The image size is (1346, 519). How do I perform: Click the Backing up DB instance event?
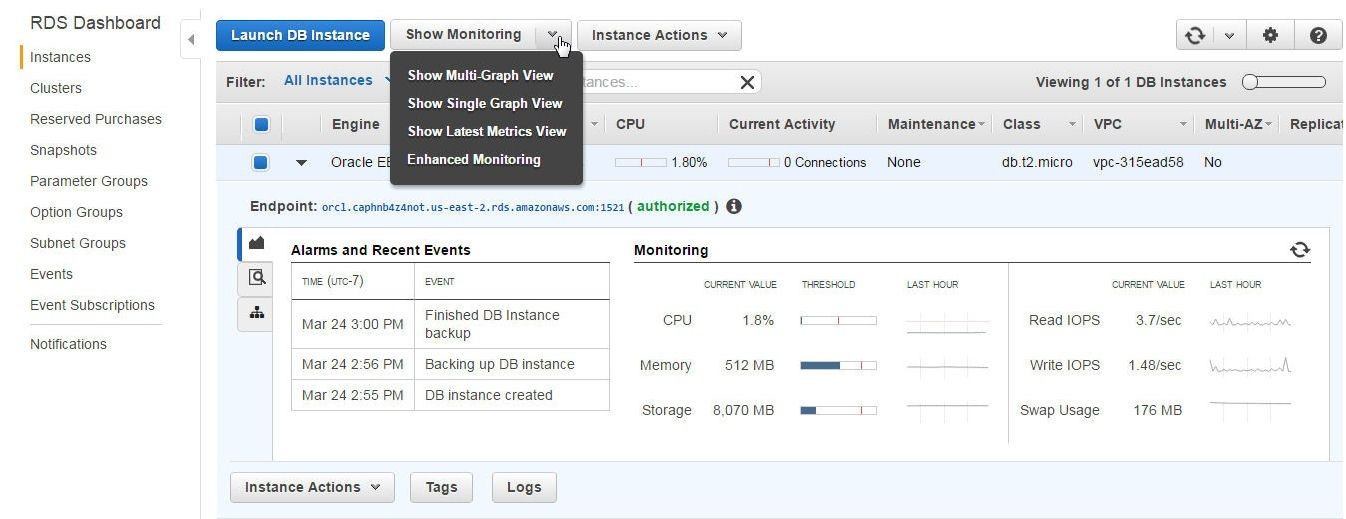(x=500, y=364)
